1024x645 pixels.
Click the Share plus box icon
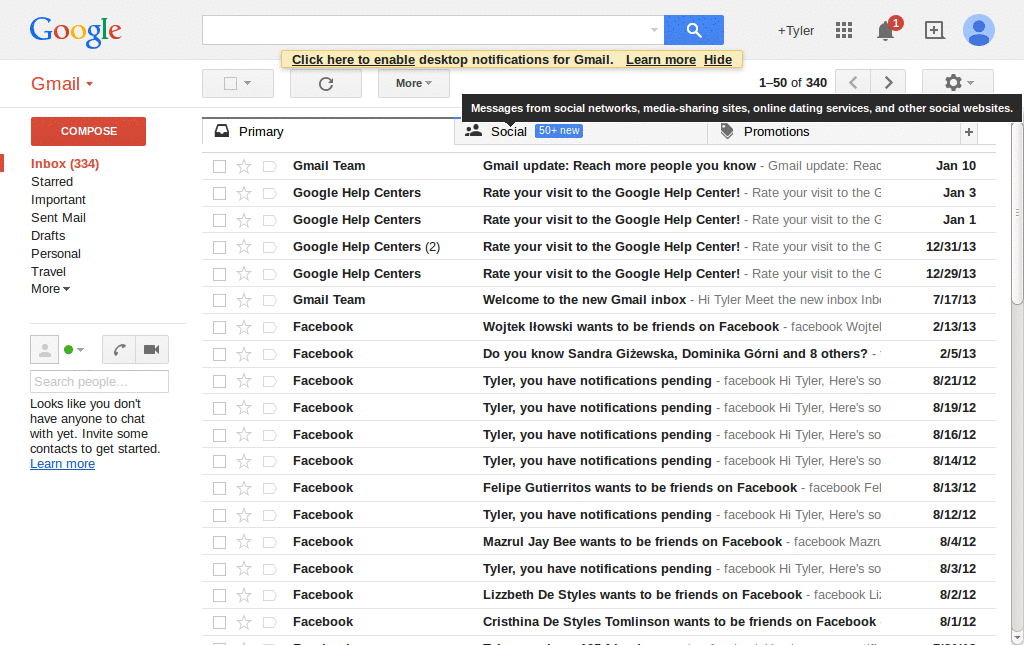935,30
